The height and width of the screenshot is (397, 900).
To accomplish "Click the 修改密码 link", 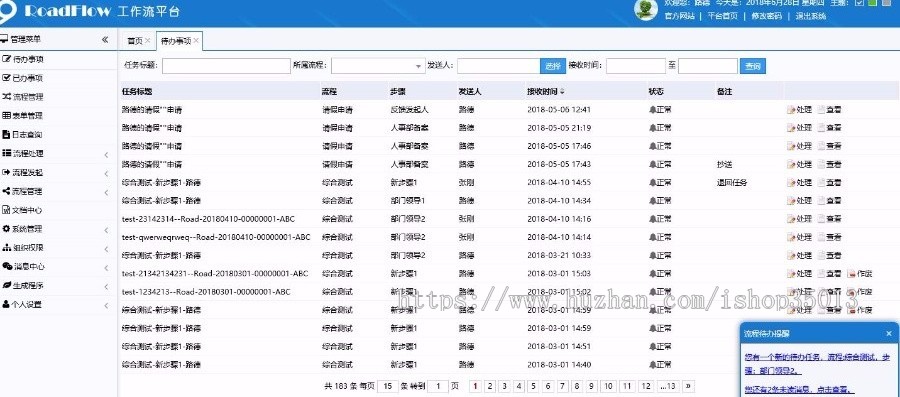I will [767, 17].
